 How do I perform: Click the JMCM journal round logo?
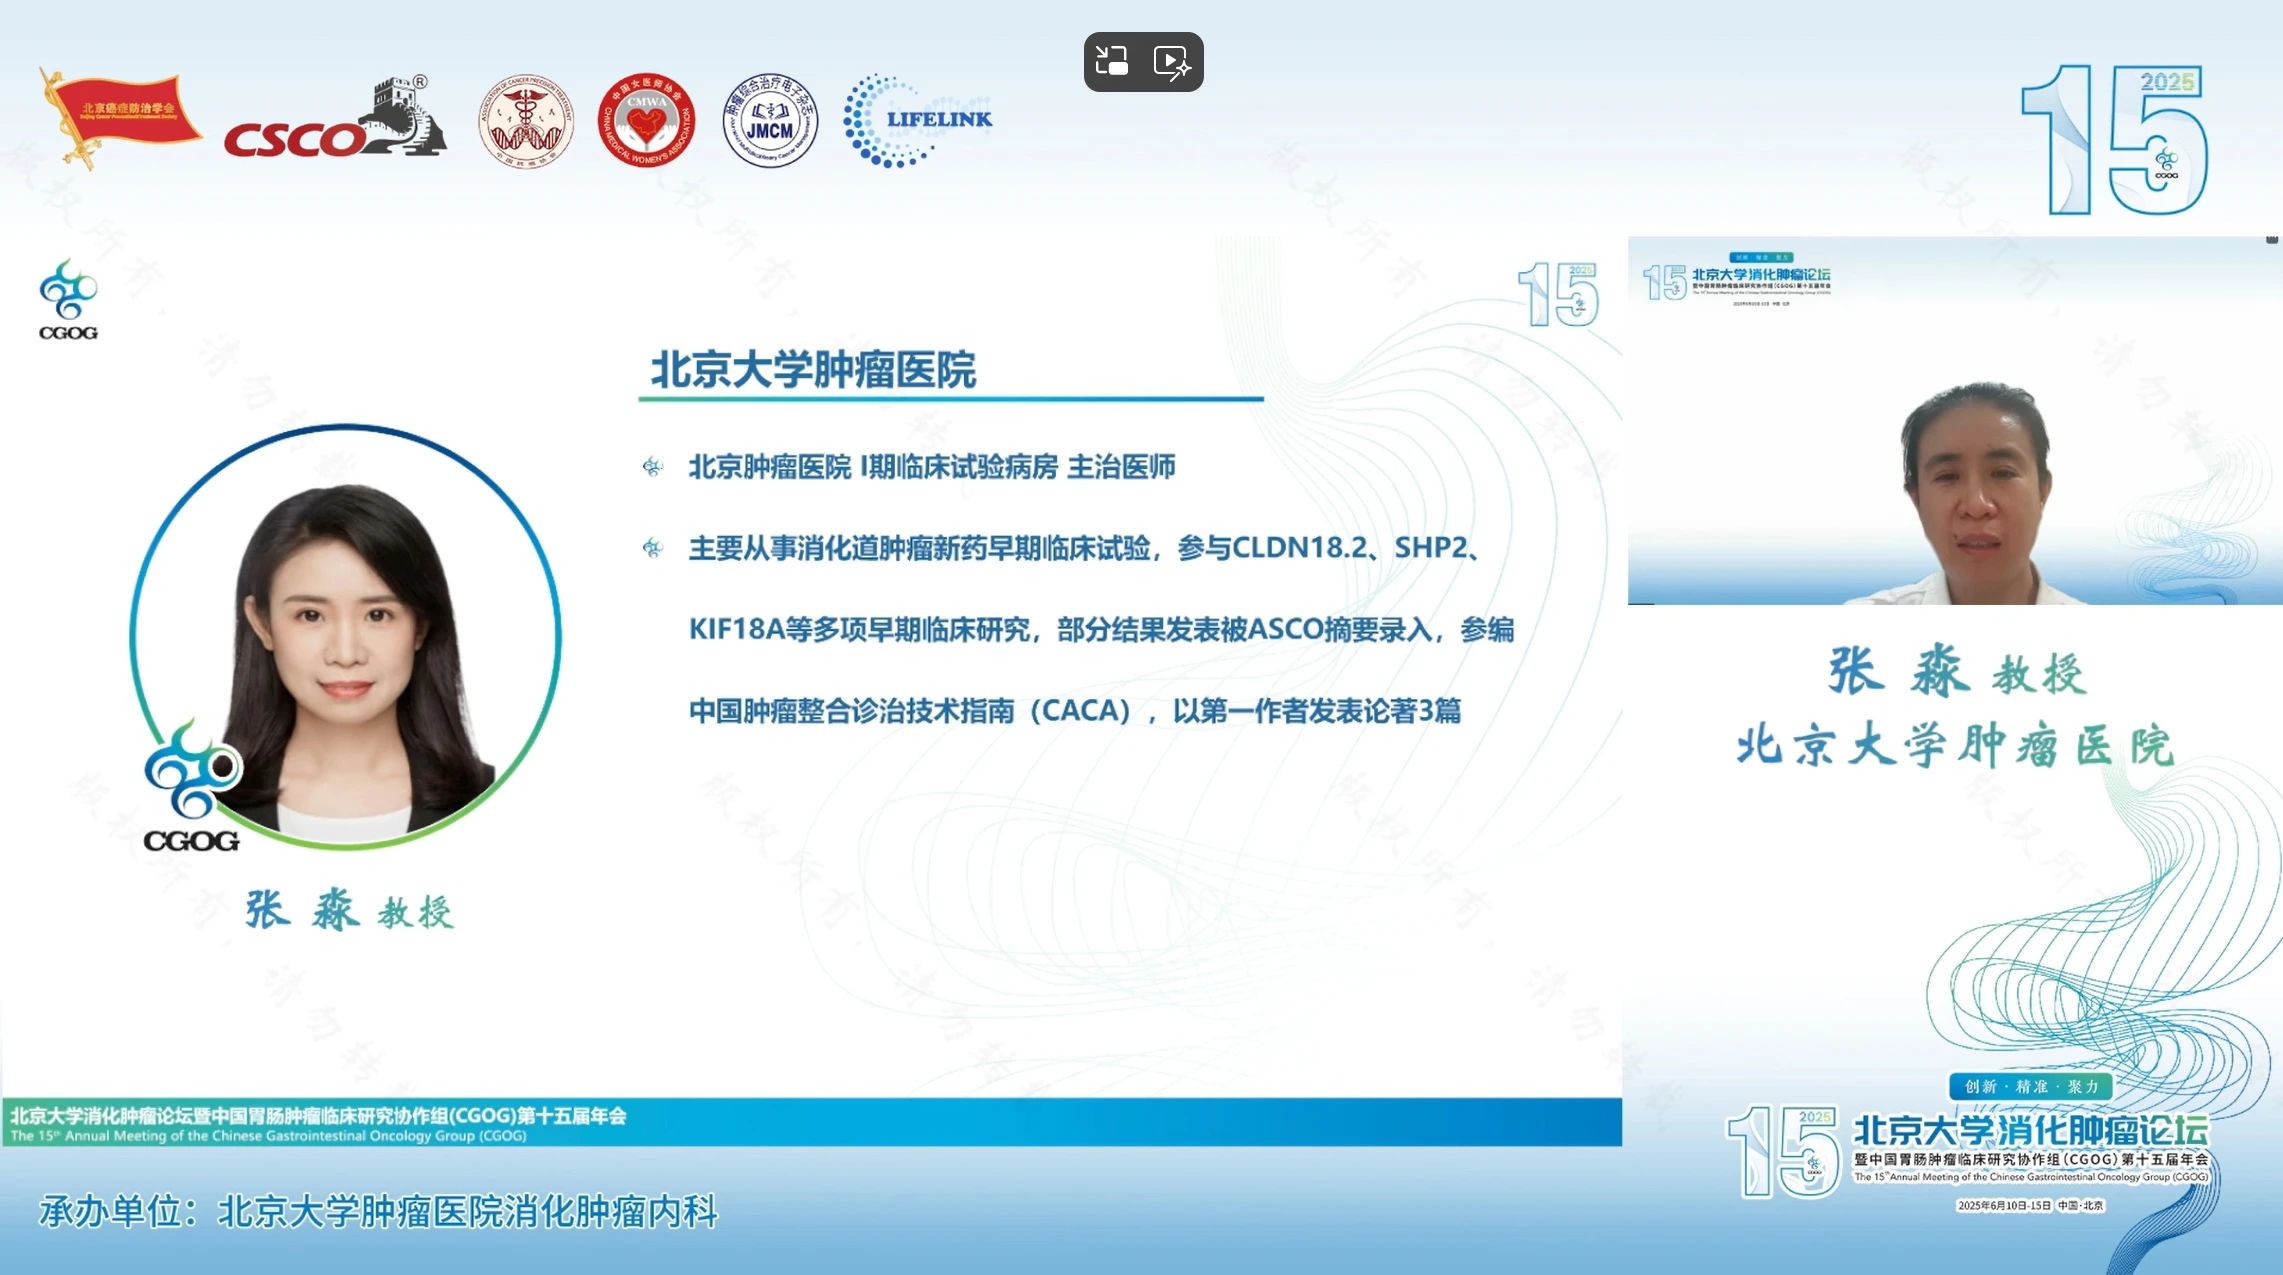click(x=770, y=121)
